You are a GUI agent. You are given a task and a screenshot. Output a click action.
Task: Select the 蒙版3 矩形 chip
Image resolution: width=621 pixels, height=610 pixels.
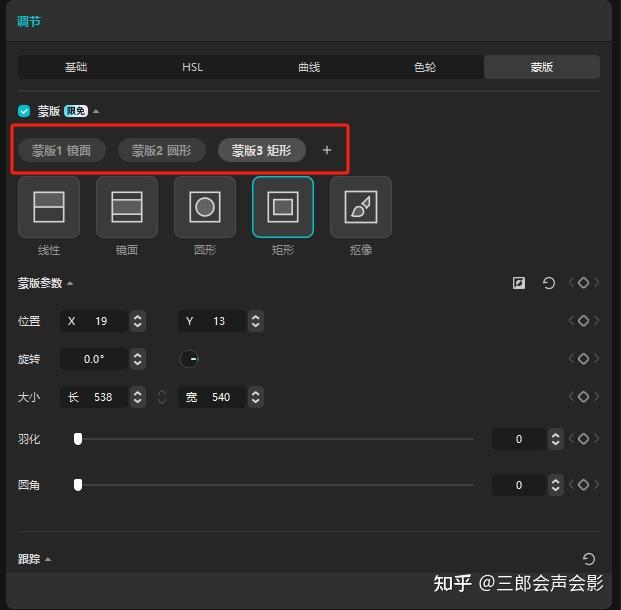[262, 151]
